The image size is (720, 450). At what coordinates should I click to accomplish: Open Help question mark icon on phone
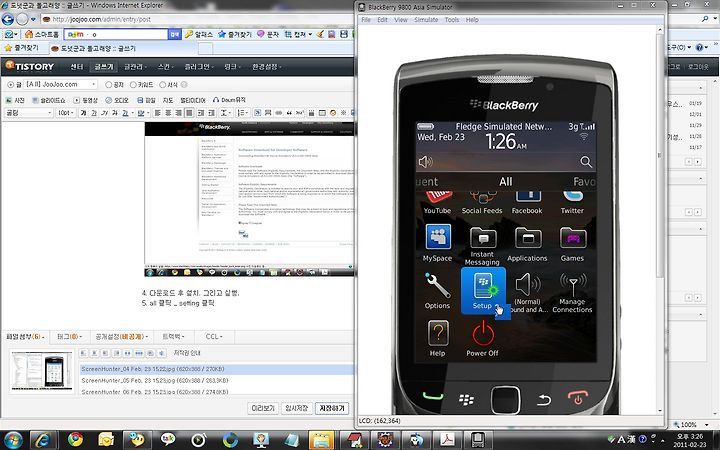[438, 339]
